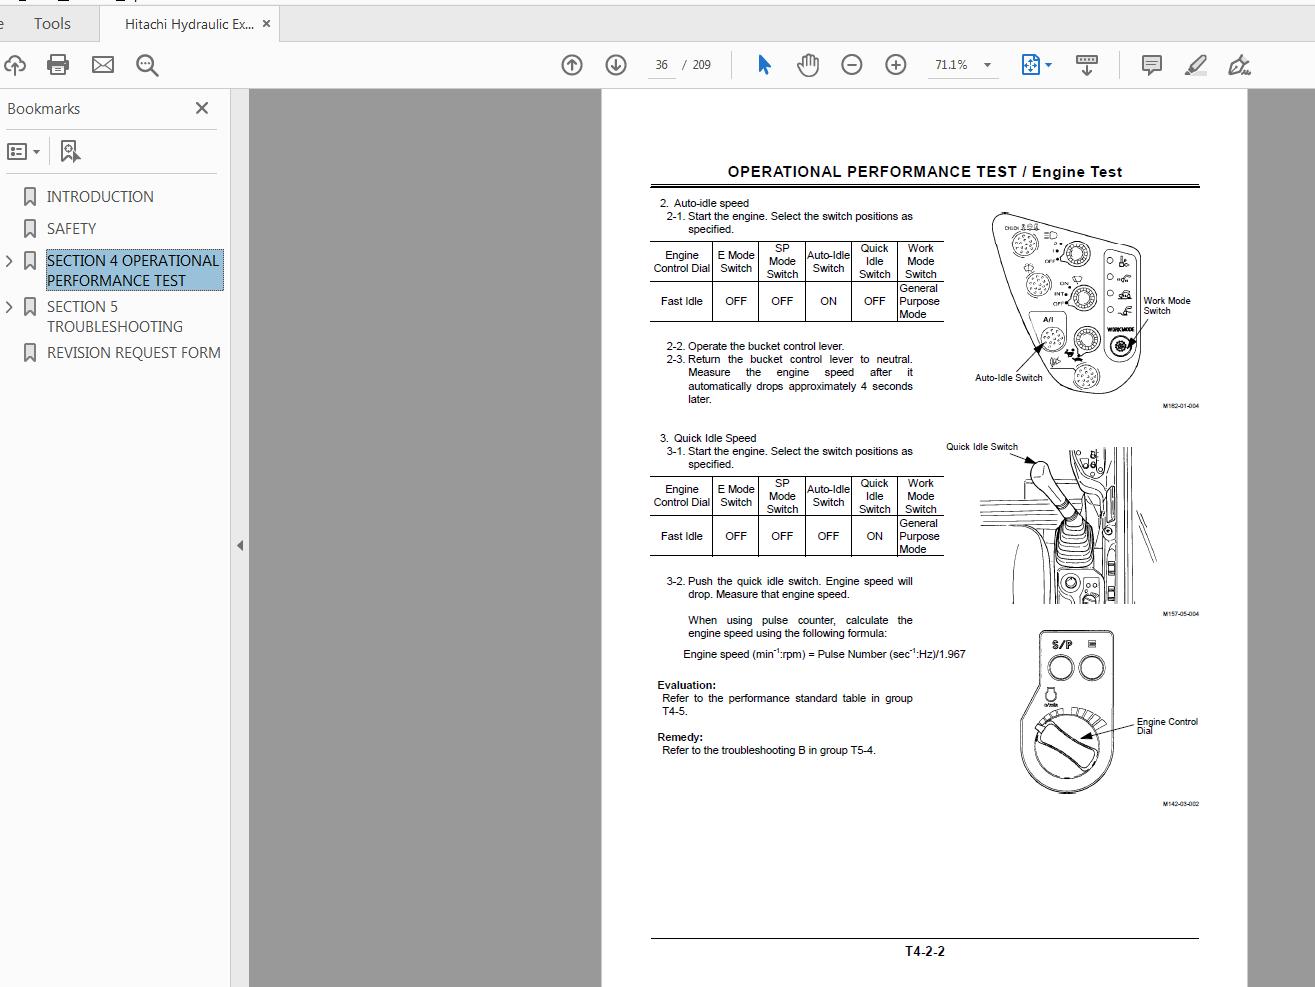
Task: Click the 'Quick Idle Switch' diagram label
Action: 982,447
